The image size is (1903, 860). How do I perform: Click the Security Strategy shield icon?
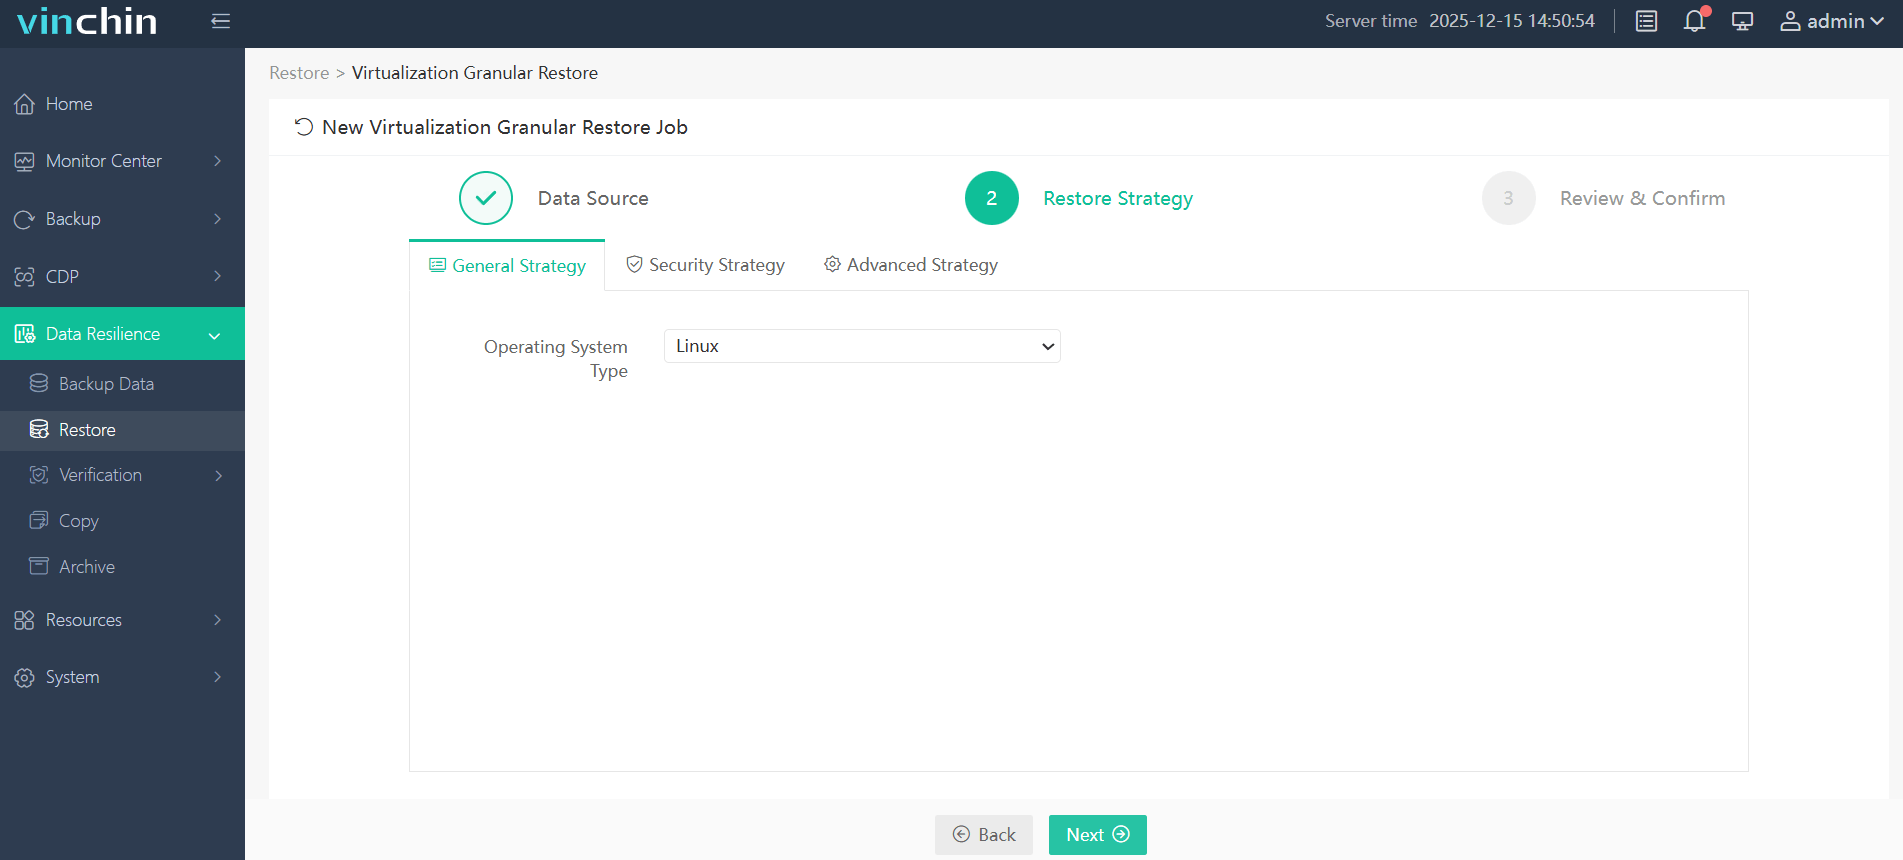(x=634, y=264)
